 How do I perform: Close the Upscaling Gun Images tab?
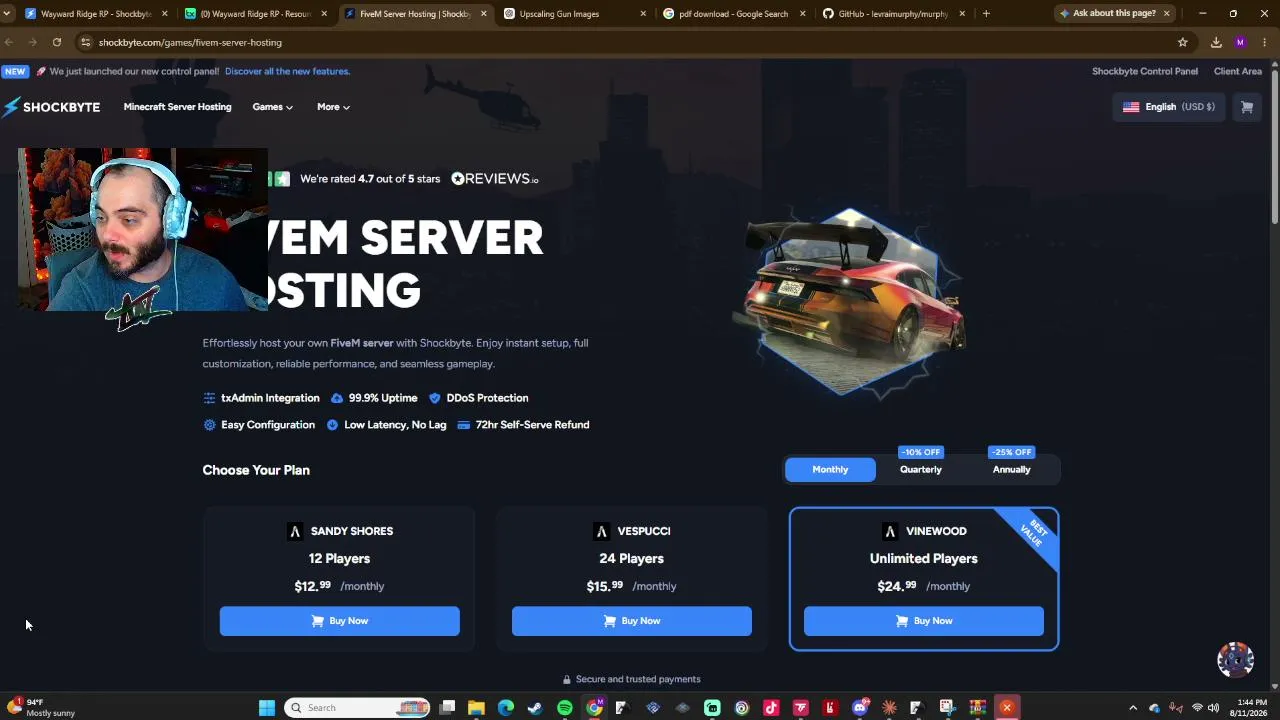(x=643, y=14)
